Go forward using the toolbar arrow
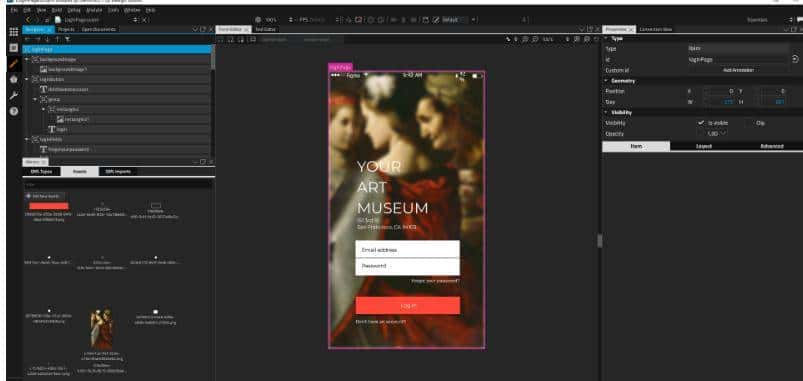Screen dimensions: 803x381 click(38, 19)
